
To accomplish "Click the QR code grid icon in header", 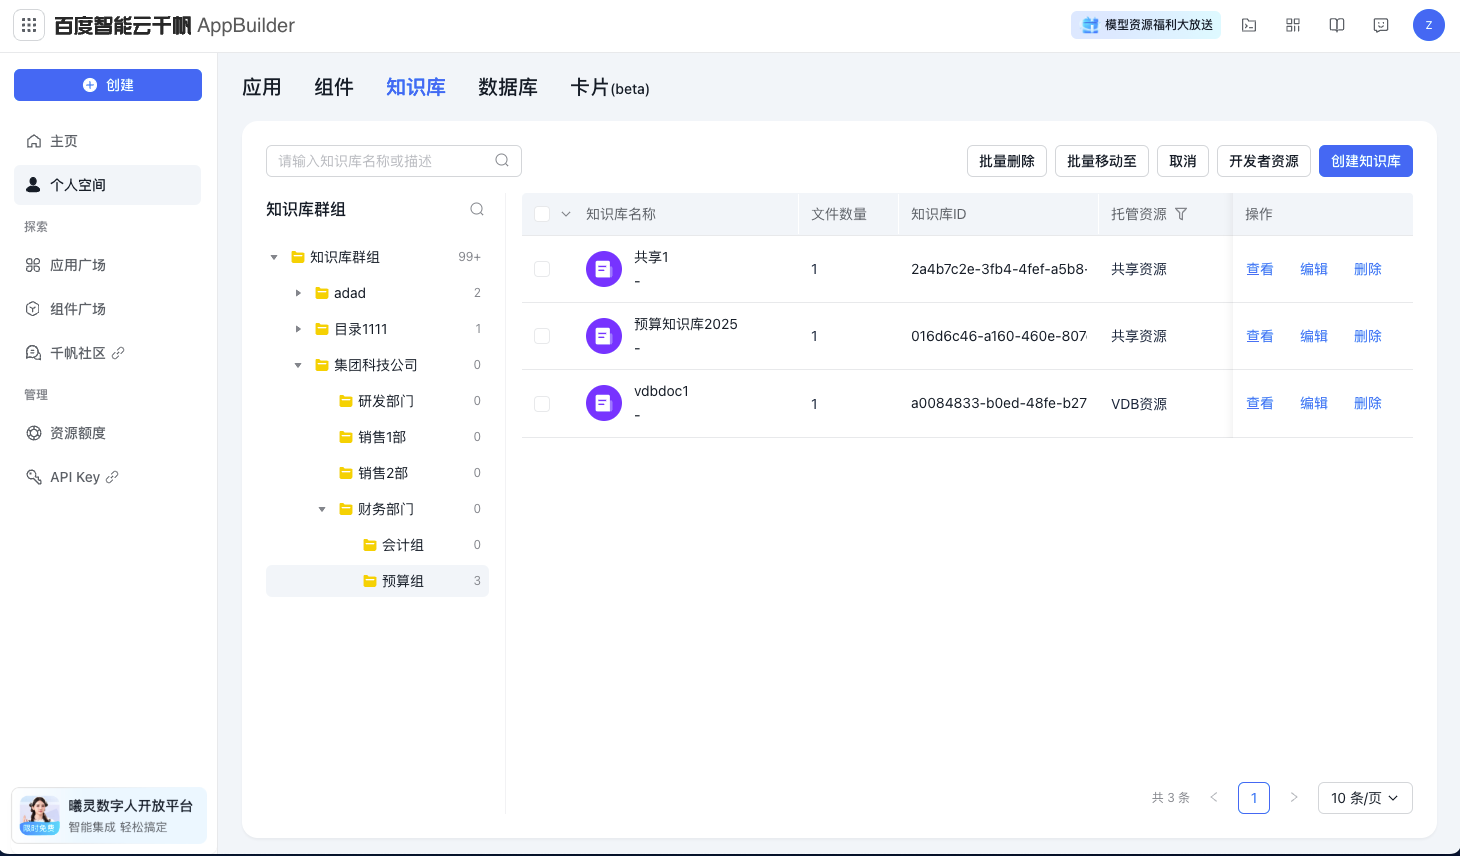I will (1293, 25).
